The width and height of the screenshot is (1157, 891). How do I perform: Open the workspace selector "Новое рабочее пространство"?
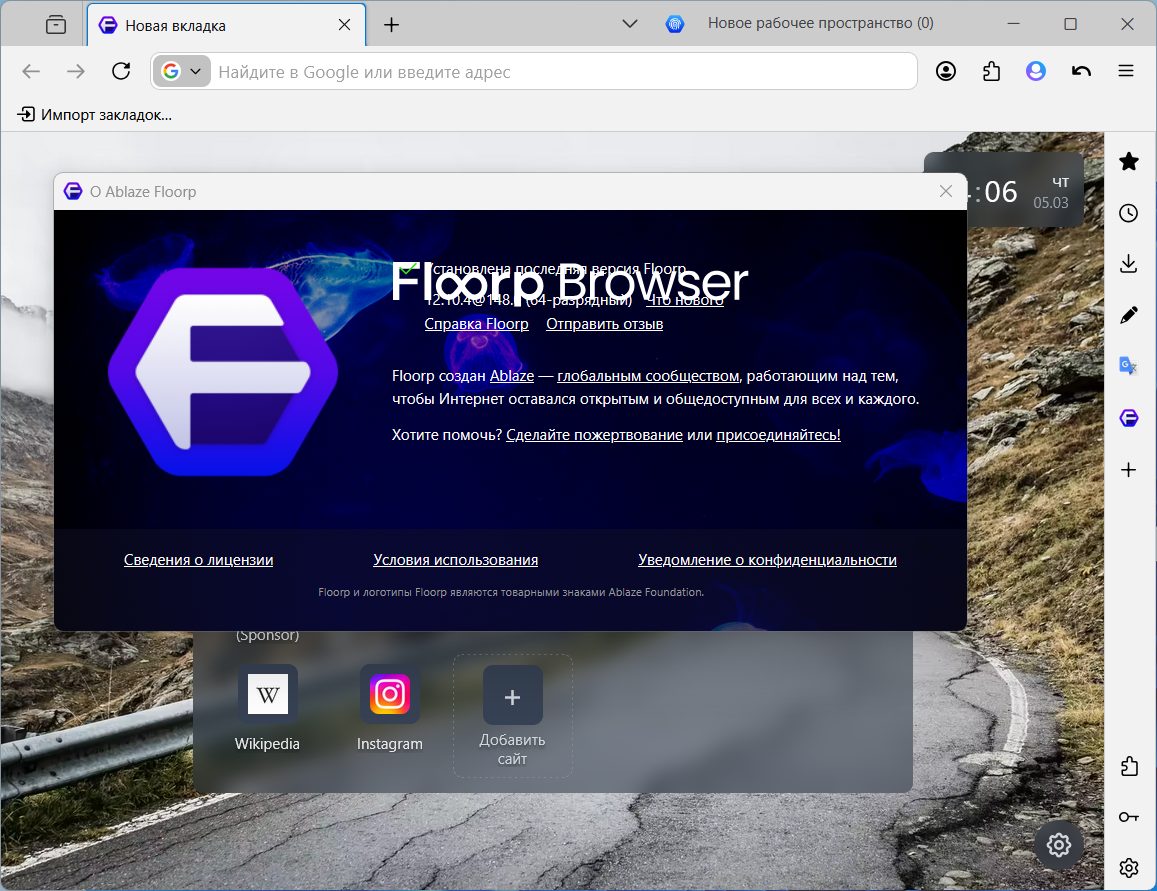click(x=799, y=24)
